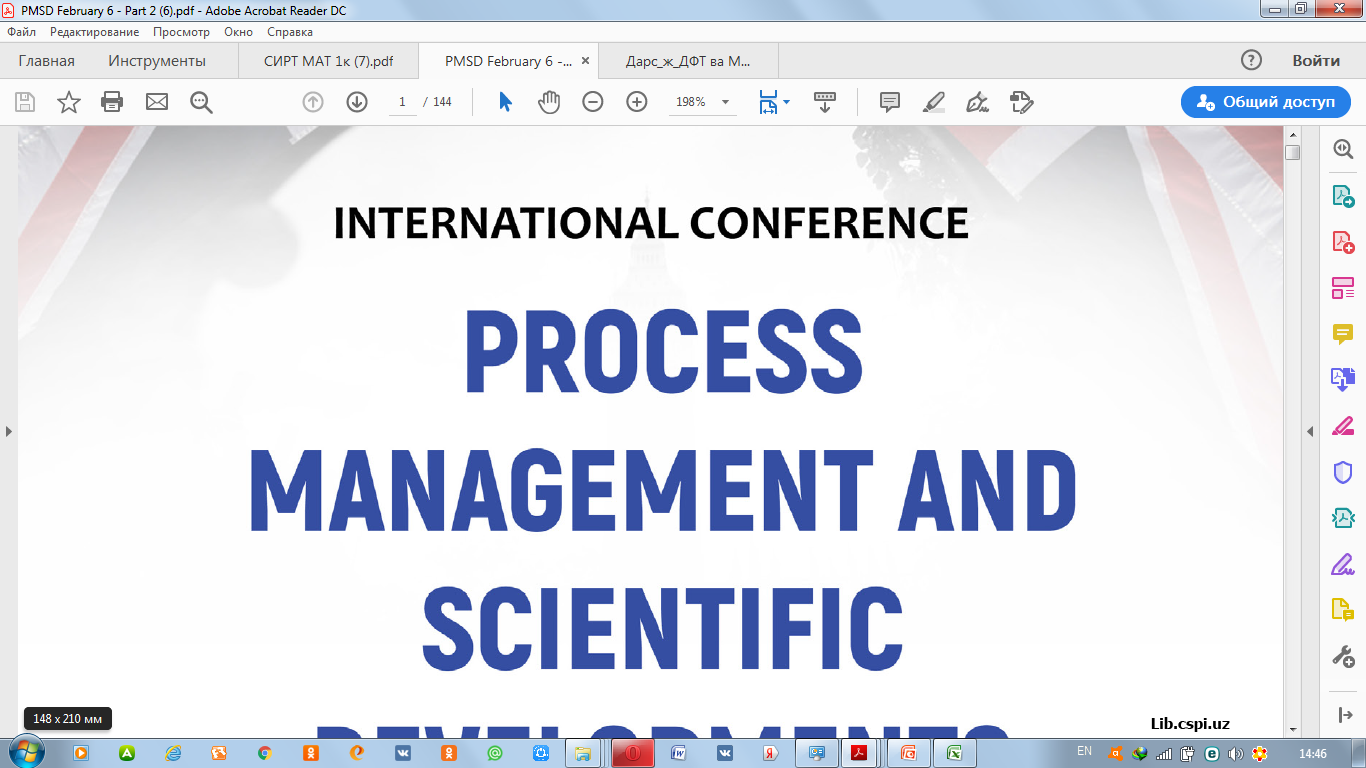The height and width of the screenshot is (768, 1366).
Task: Click the Войти sign-in button
Action: pos(1315,61)
